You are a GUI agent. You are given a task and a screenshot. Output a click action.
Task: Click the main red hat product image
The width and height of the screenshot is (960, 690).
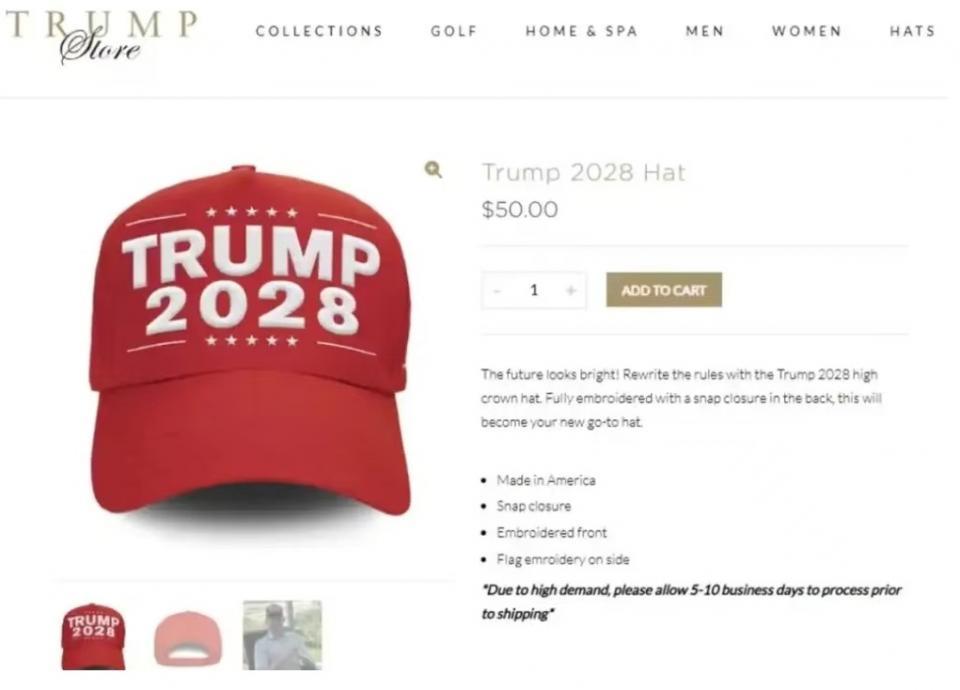tap(253, 342)
